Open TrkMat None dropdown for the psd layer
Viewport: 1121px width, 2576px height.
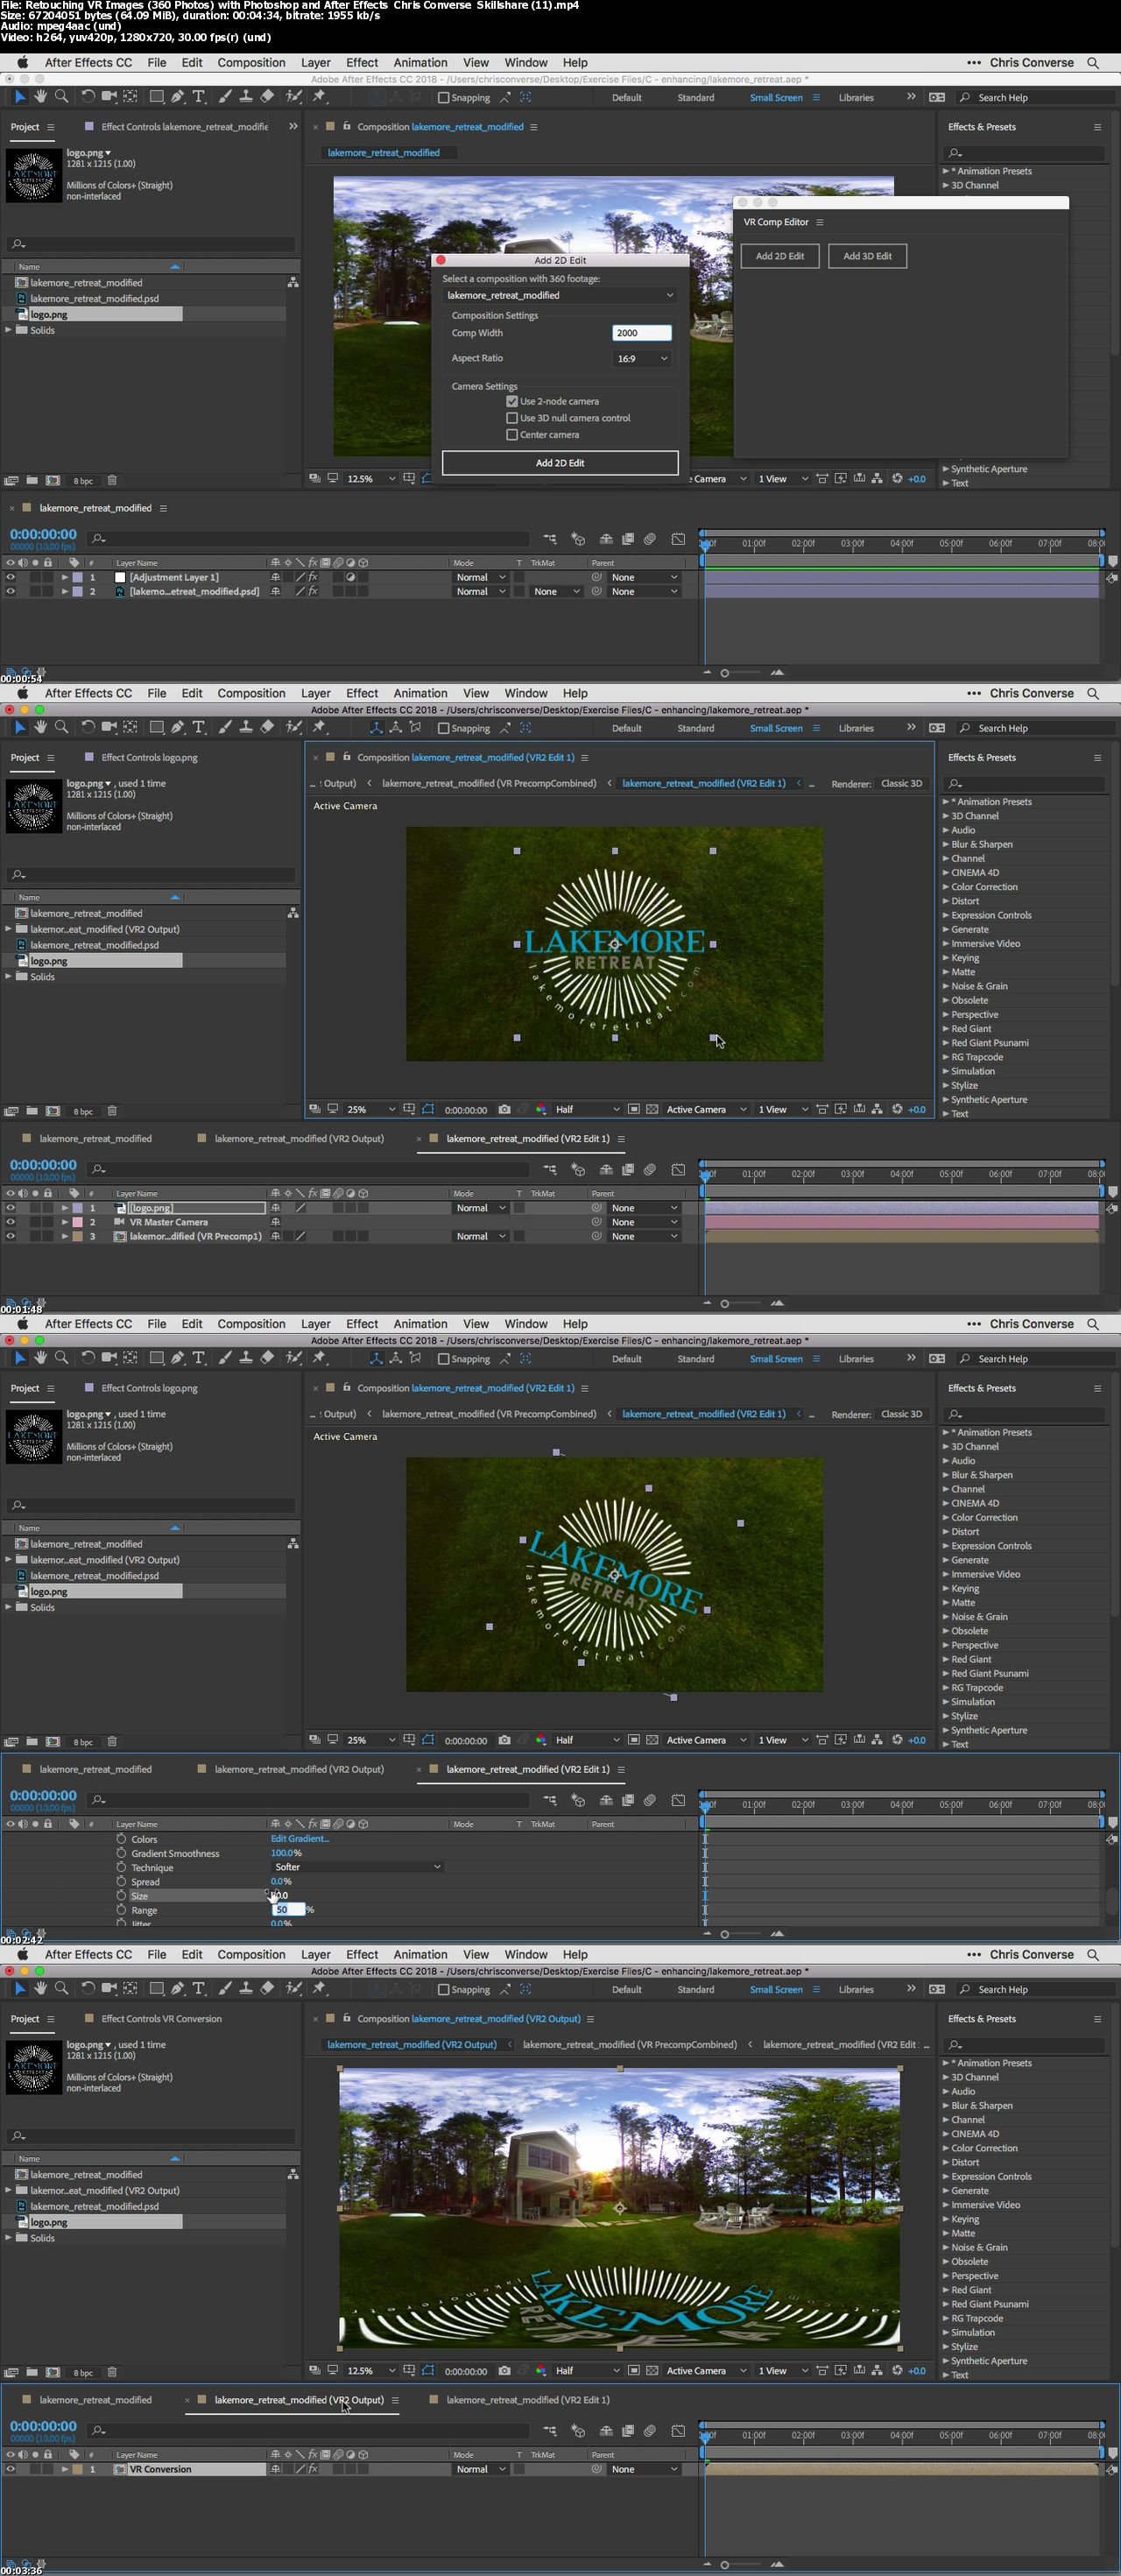[556, 592]
